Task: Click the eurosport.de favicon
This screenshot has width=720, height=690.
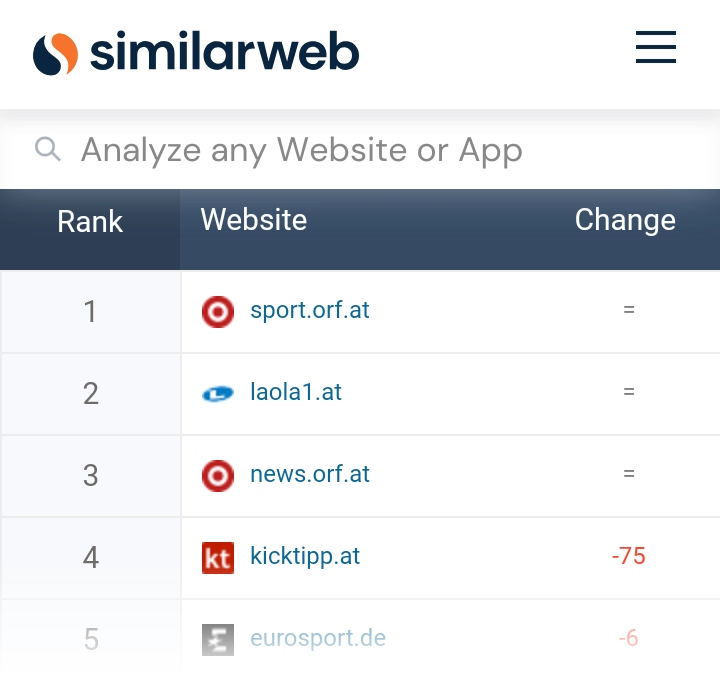Action: pyautogui.click(x=217, y=639)
